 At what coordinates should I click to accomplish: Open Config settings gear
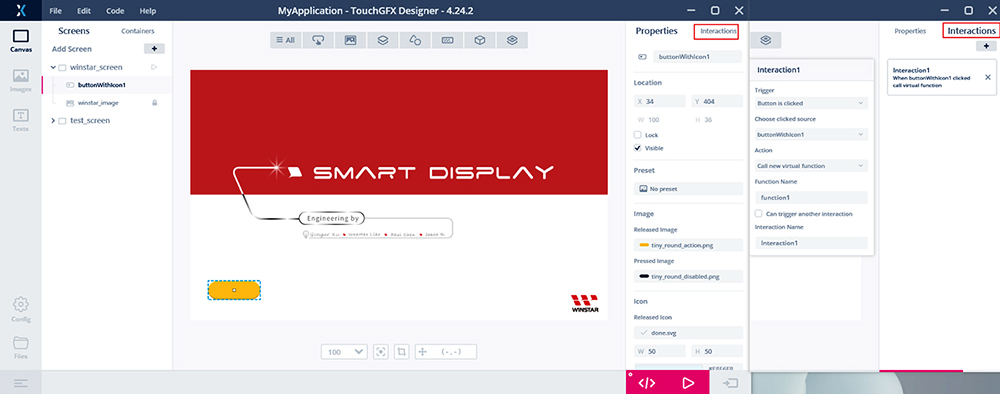click(20, 309)
